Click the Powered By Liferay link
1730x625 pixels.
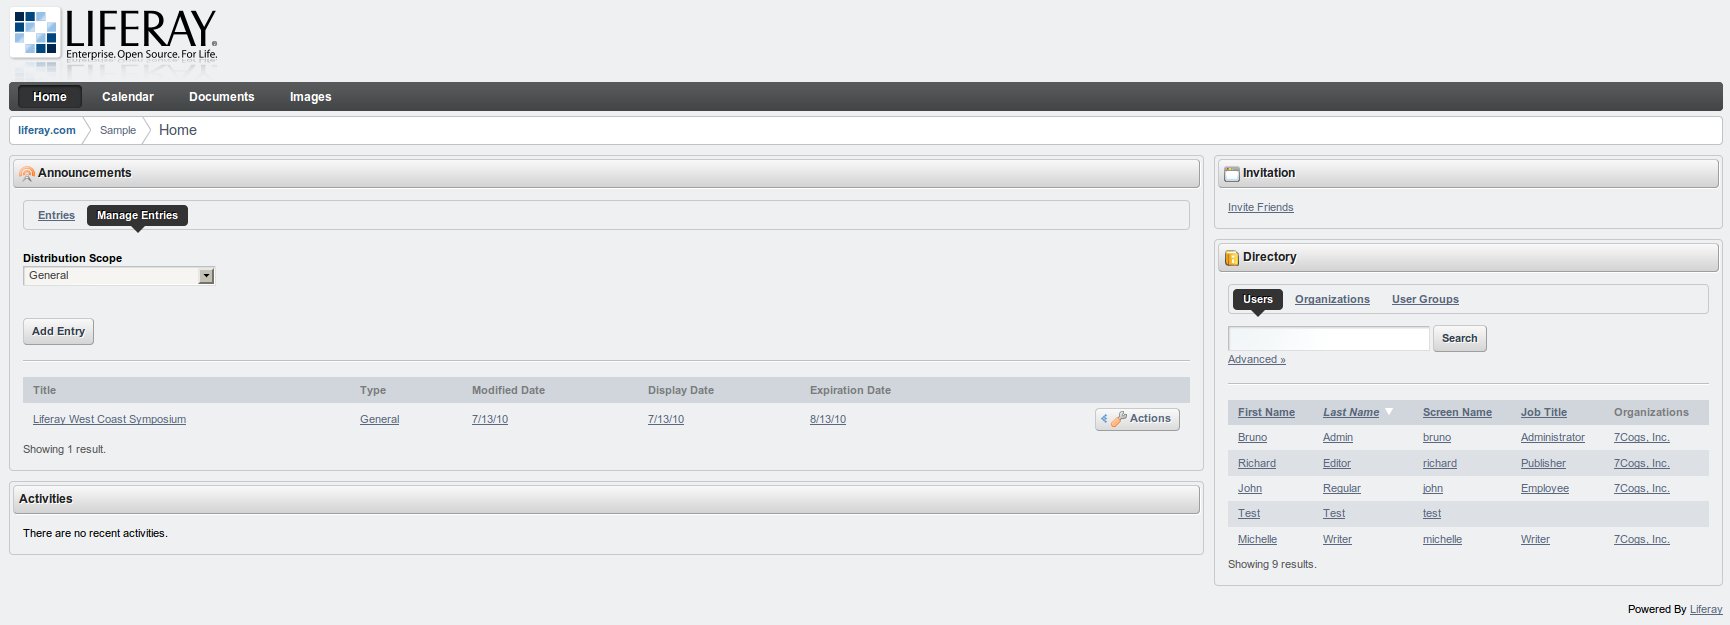(1706, 609)
